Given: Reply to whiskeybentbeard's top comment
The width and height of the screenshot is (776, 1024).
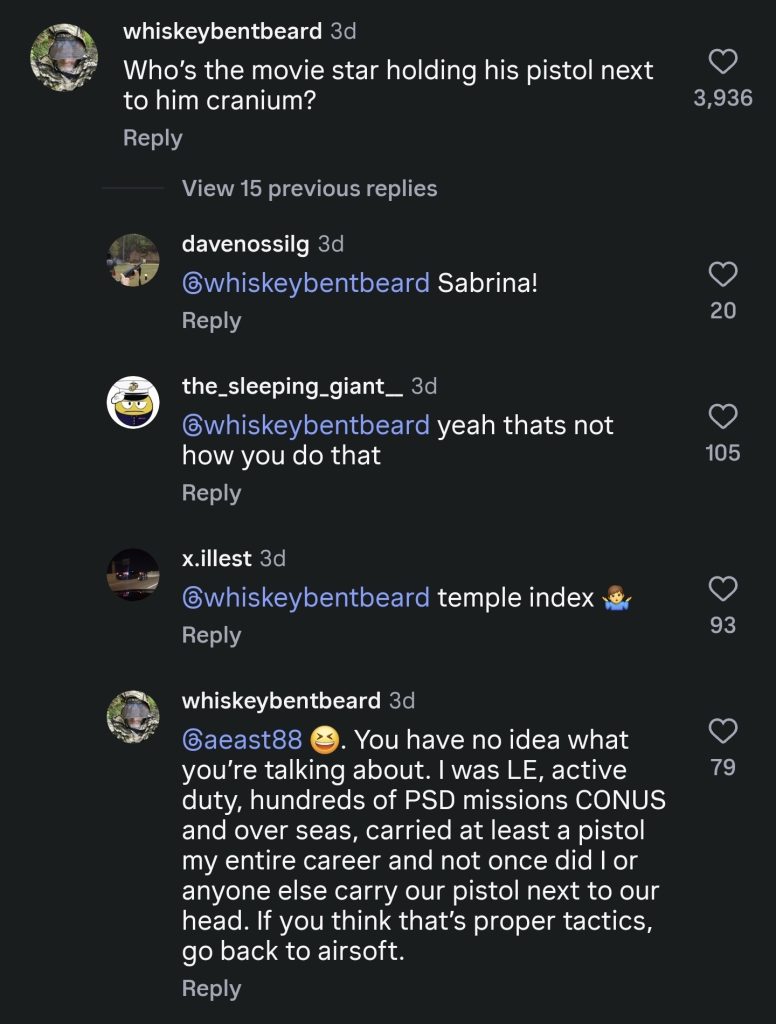Looking at the screenshot, I should click(x=152, y=138).
